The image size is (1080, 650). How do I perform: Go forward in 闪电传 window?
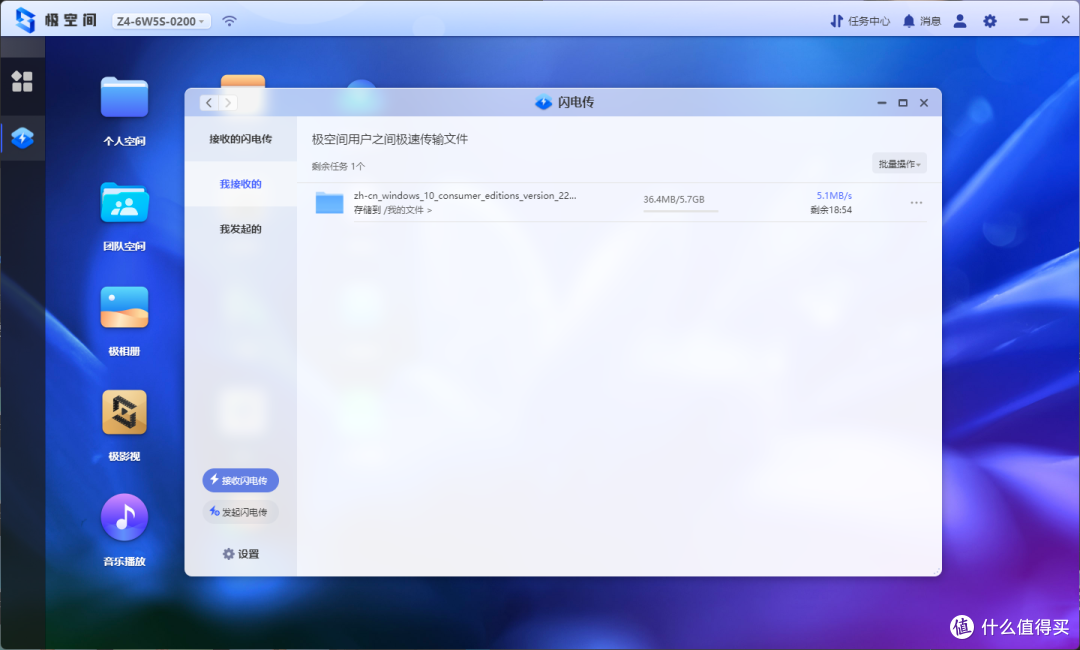click(228, 103)
